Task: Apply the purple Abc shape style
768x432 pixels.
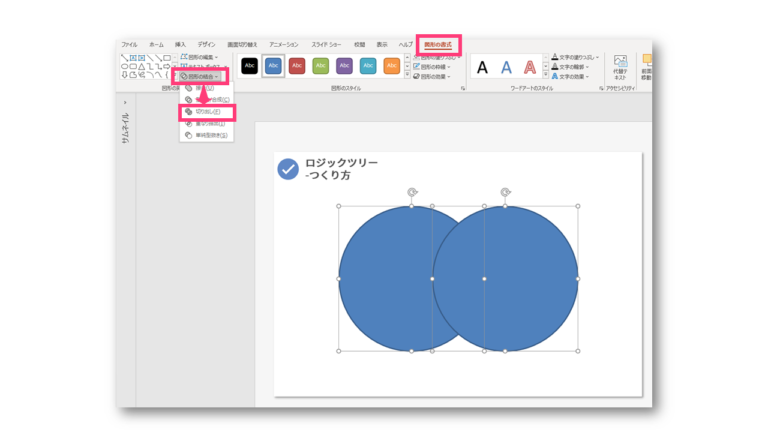Action: click(344, 66)
